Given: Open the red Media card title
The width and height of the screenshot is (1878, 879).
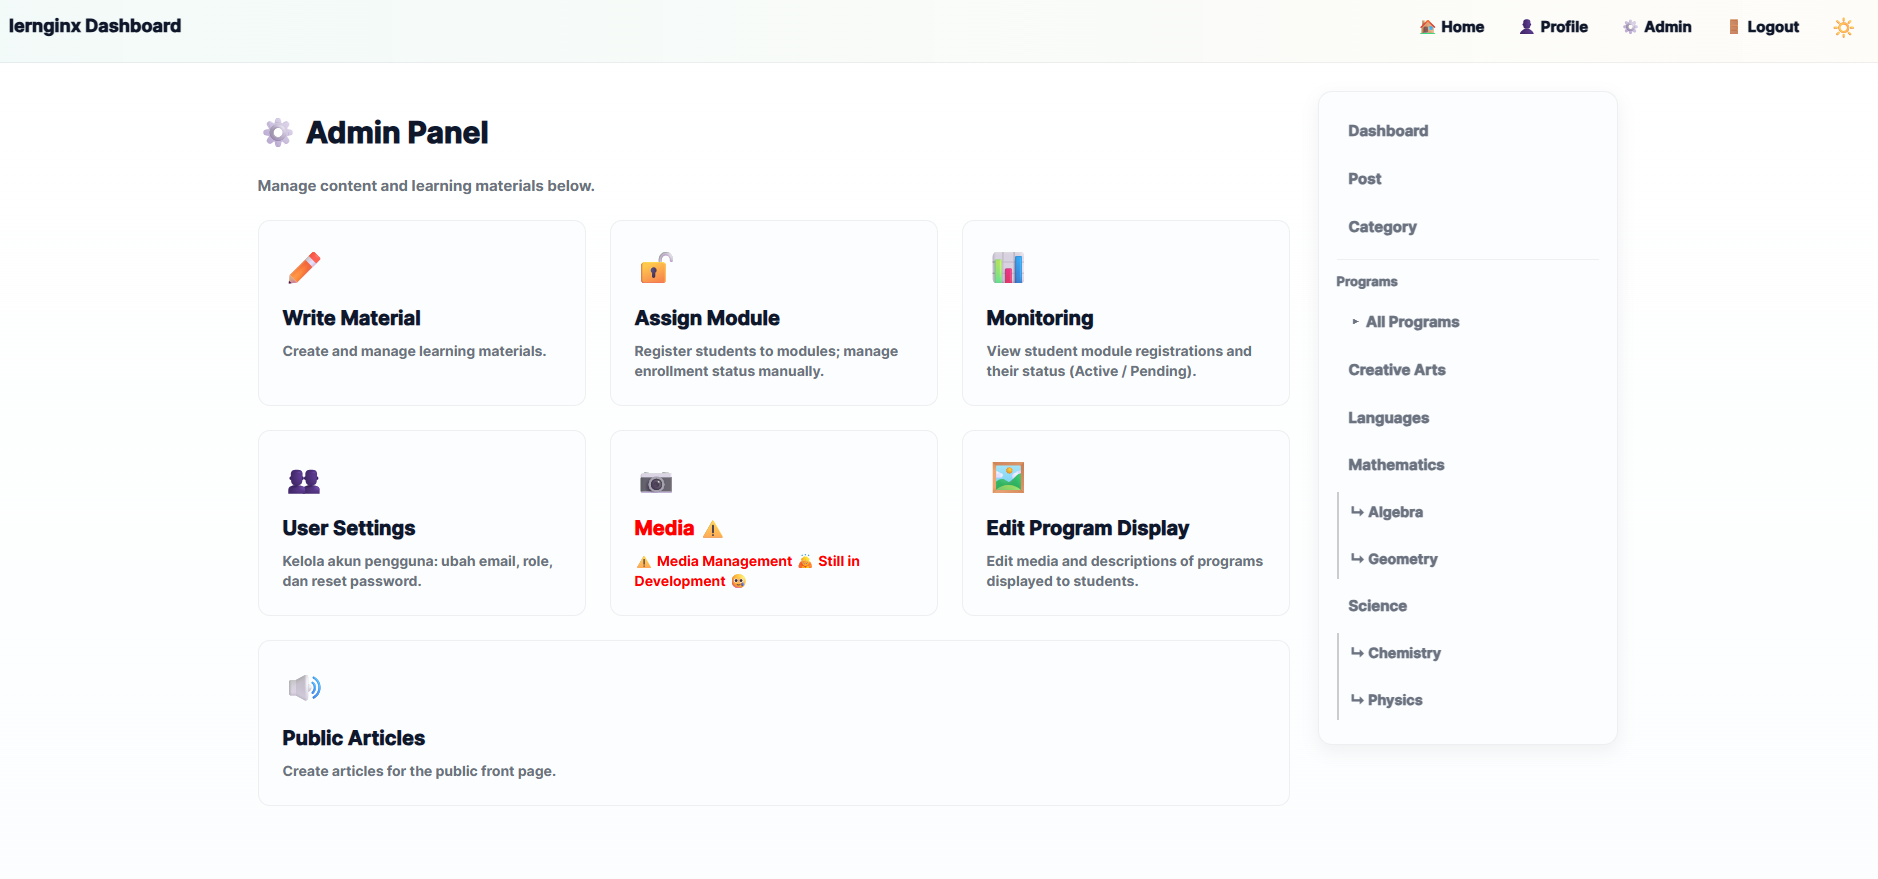Looking at the screenshot, I should (664, 528).
